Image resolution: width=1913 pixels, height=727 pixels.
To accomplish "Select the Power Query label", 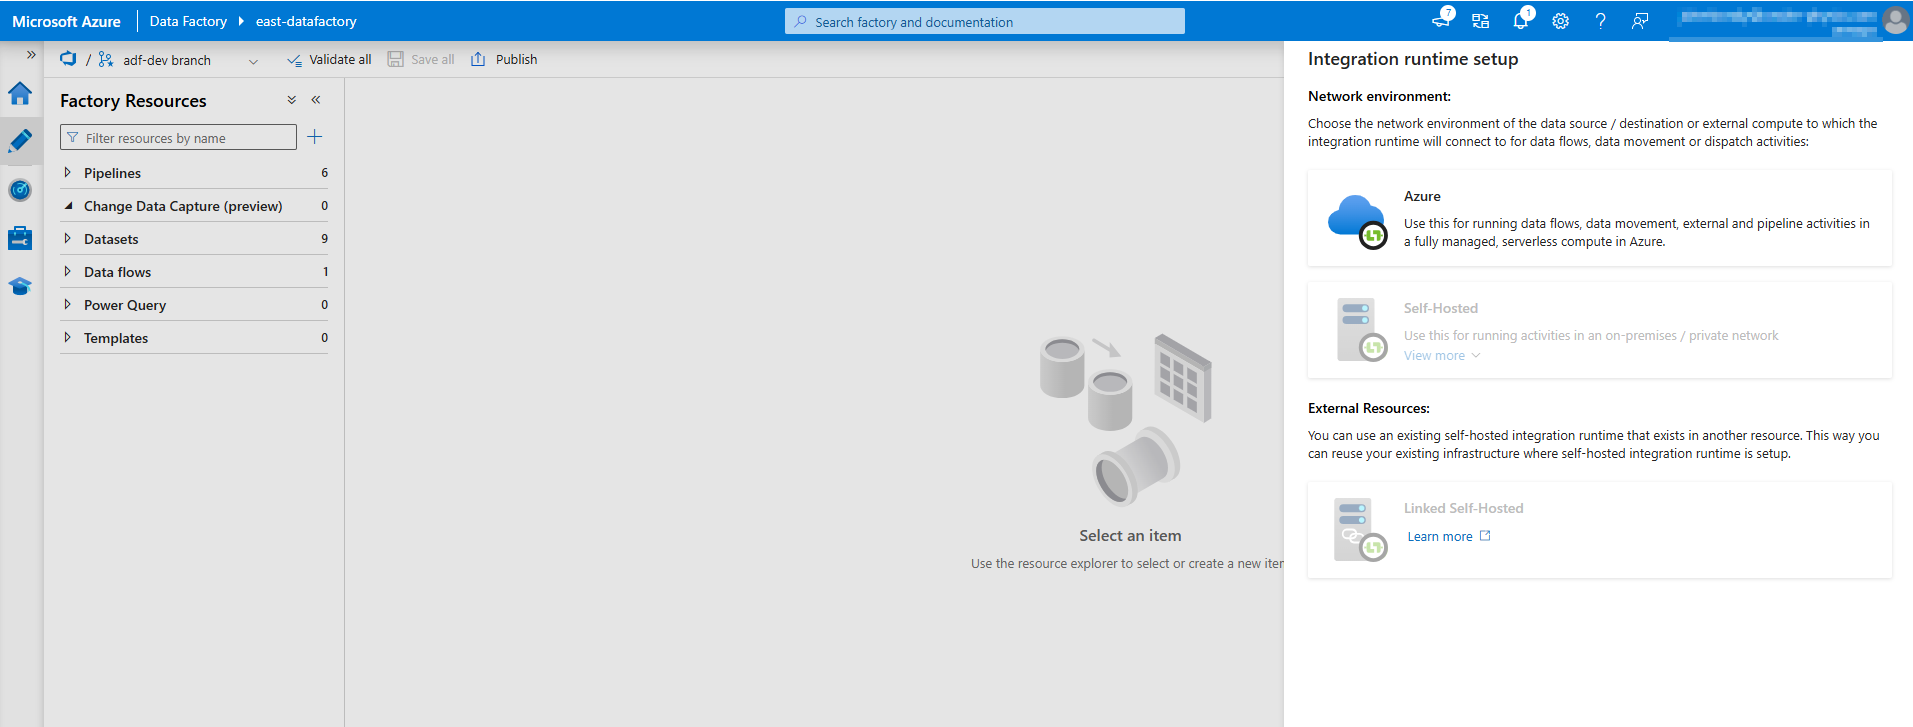I will click(x=125, y=305).
